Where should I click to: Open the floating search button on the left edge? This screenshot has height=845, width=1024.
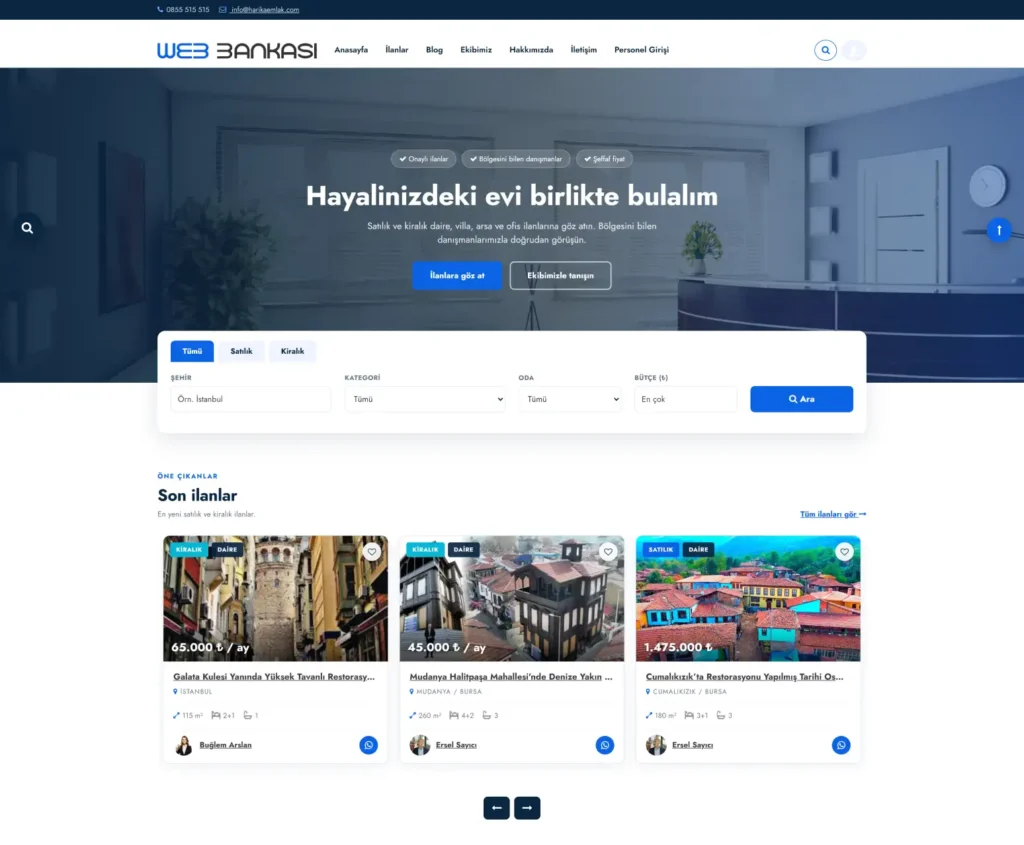coord(27,228)
